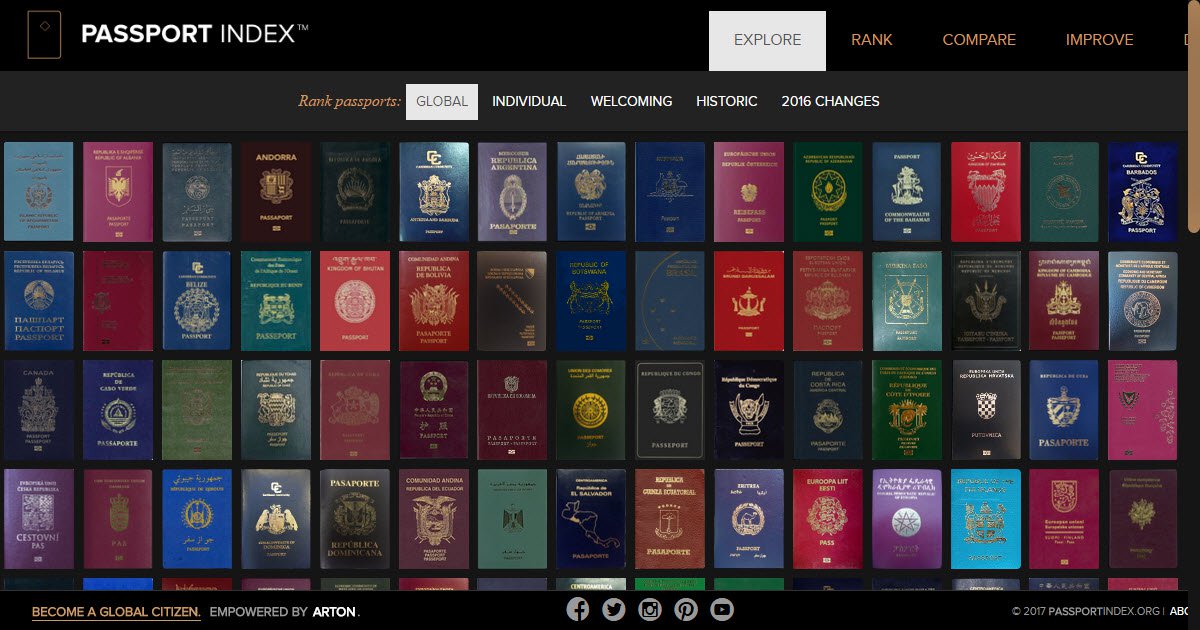
Task: Open the Instagram social icon
Action: (650, 609)
